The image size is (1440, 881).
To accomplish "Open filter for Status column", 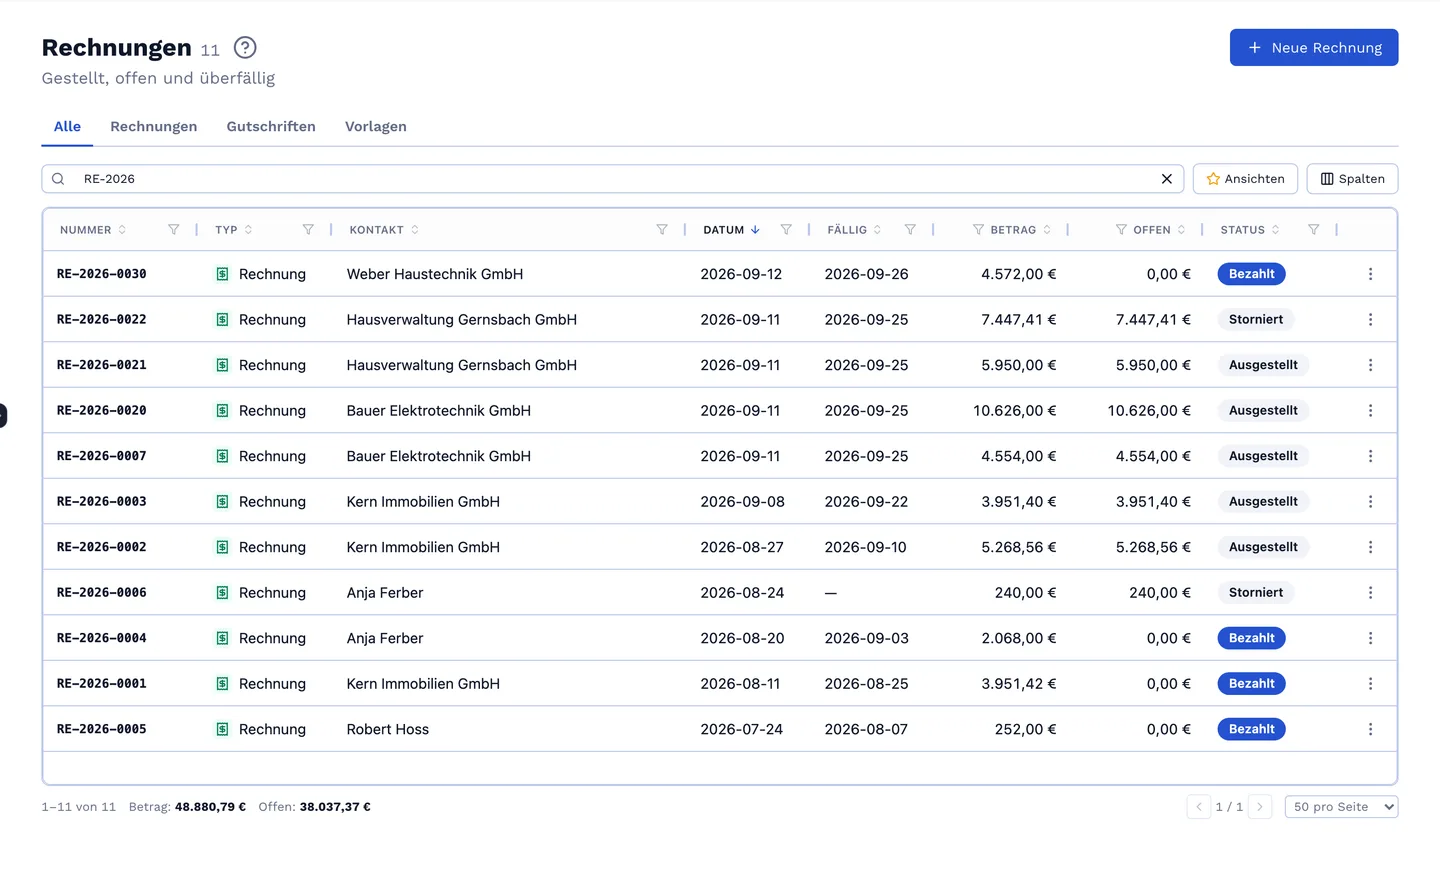I will [1314, 230].
